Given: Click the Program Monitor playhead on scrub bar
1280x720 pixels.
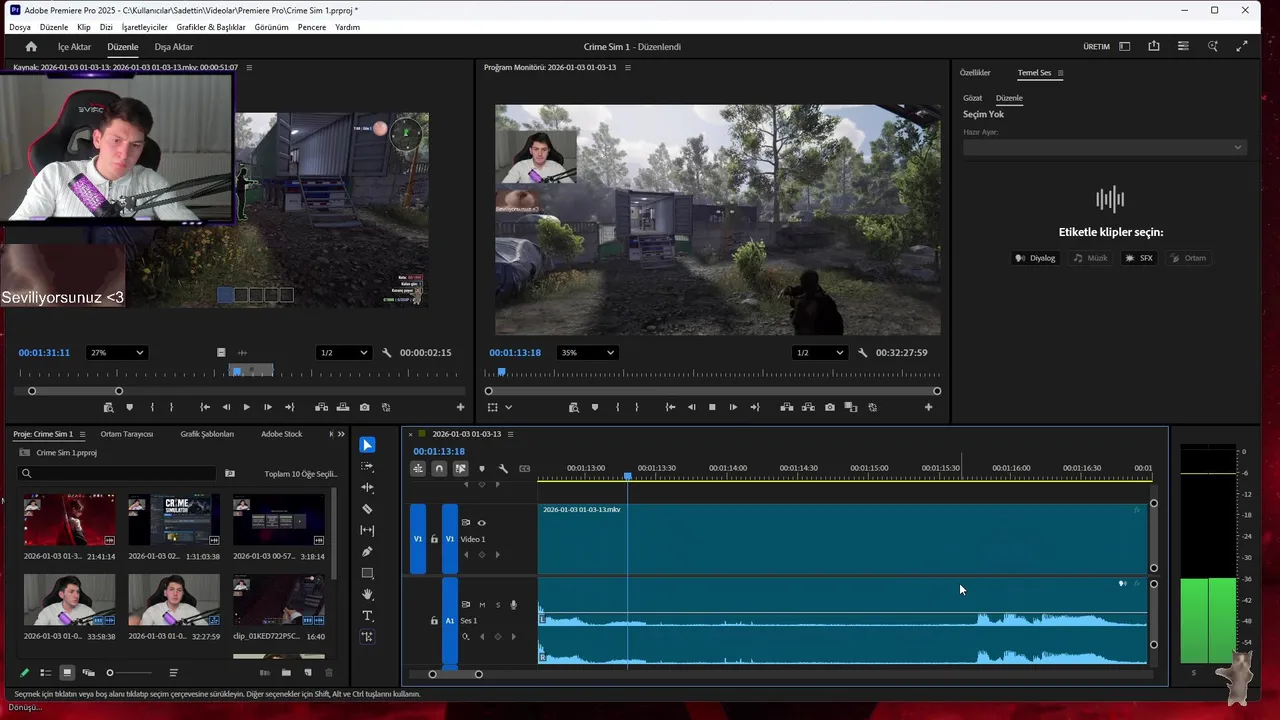Looking at the screenshot, I should (x=501, y=373).
